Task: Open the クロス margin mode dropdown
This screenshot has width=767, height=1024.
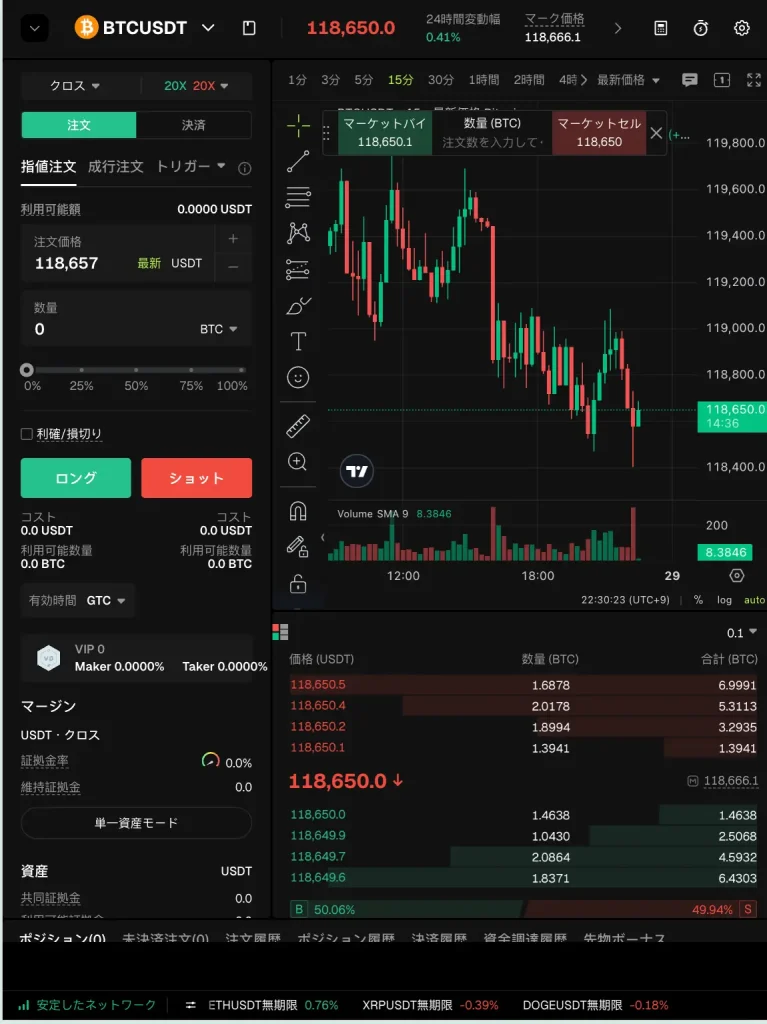Action: pos(75,86)
